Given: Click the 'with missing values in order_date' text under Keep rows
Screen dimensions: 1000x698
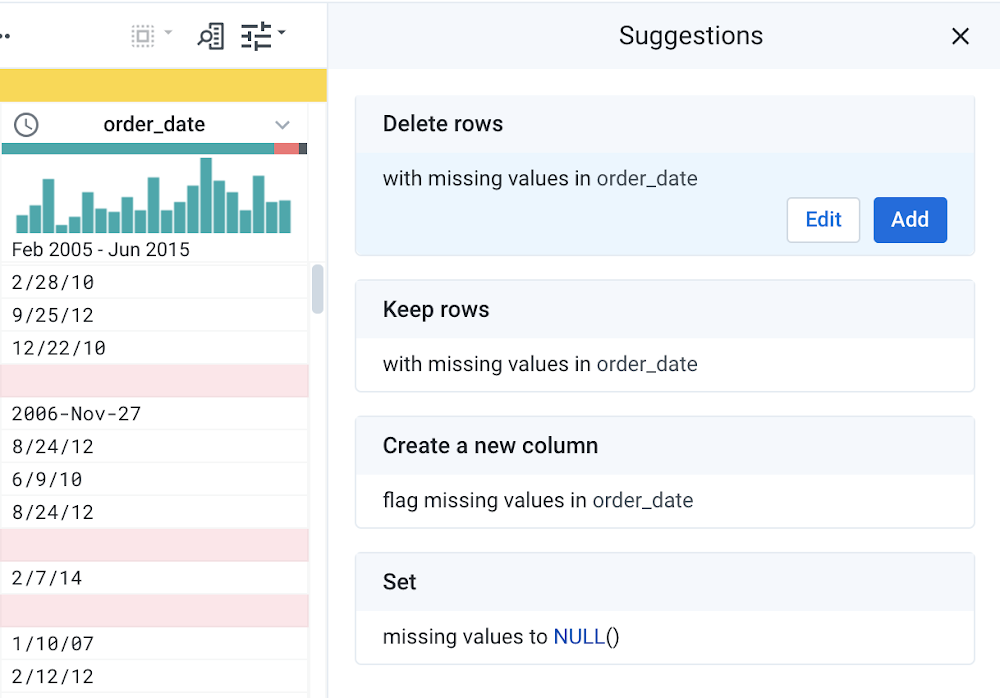Looking at the screenshot, I should coord(540,364).
